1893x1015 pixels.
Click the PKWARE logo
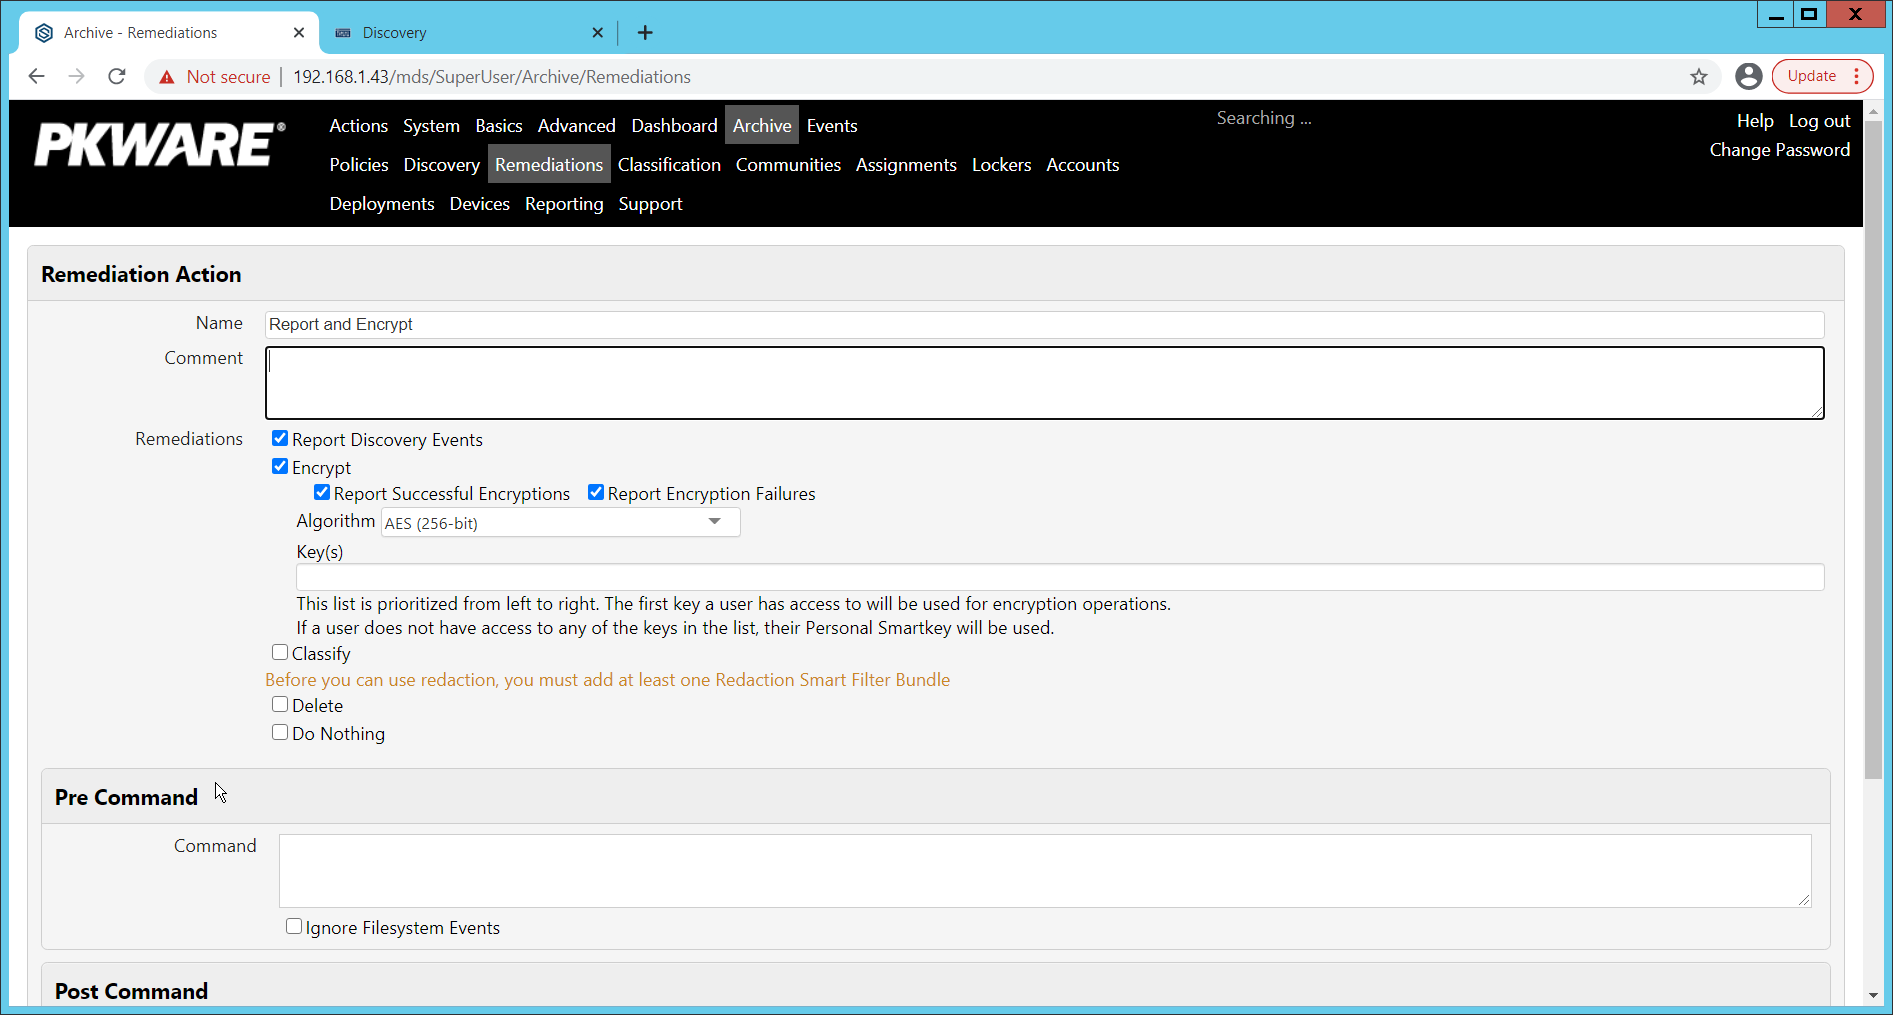tap(160, 145)
